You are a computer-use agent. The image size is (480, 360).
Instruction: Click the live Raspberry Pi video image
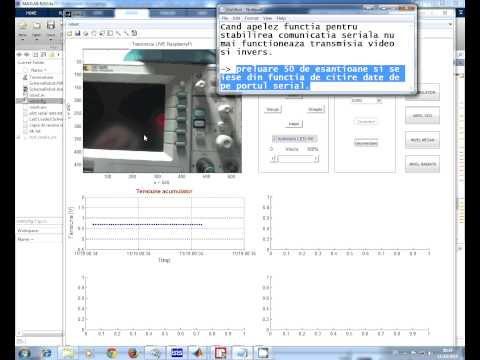click(162, 111)
